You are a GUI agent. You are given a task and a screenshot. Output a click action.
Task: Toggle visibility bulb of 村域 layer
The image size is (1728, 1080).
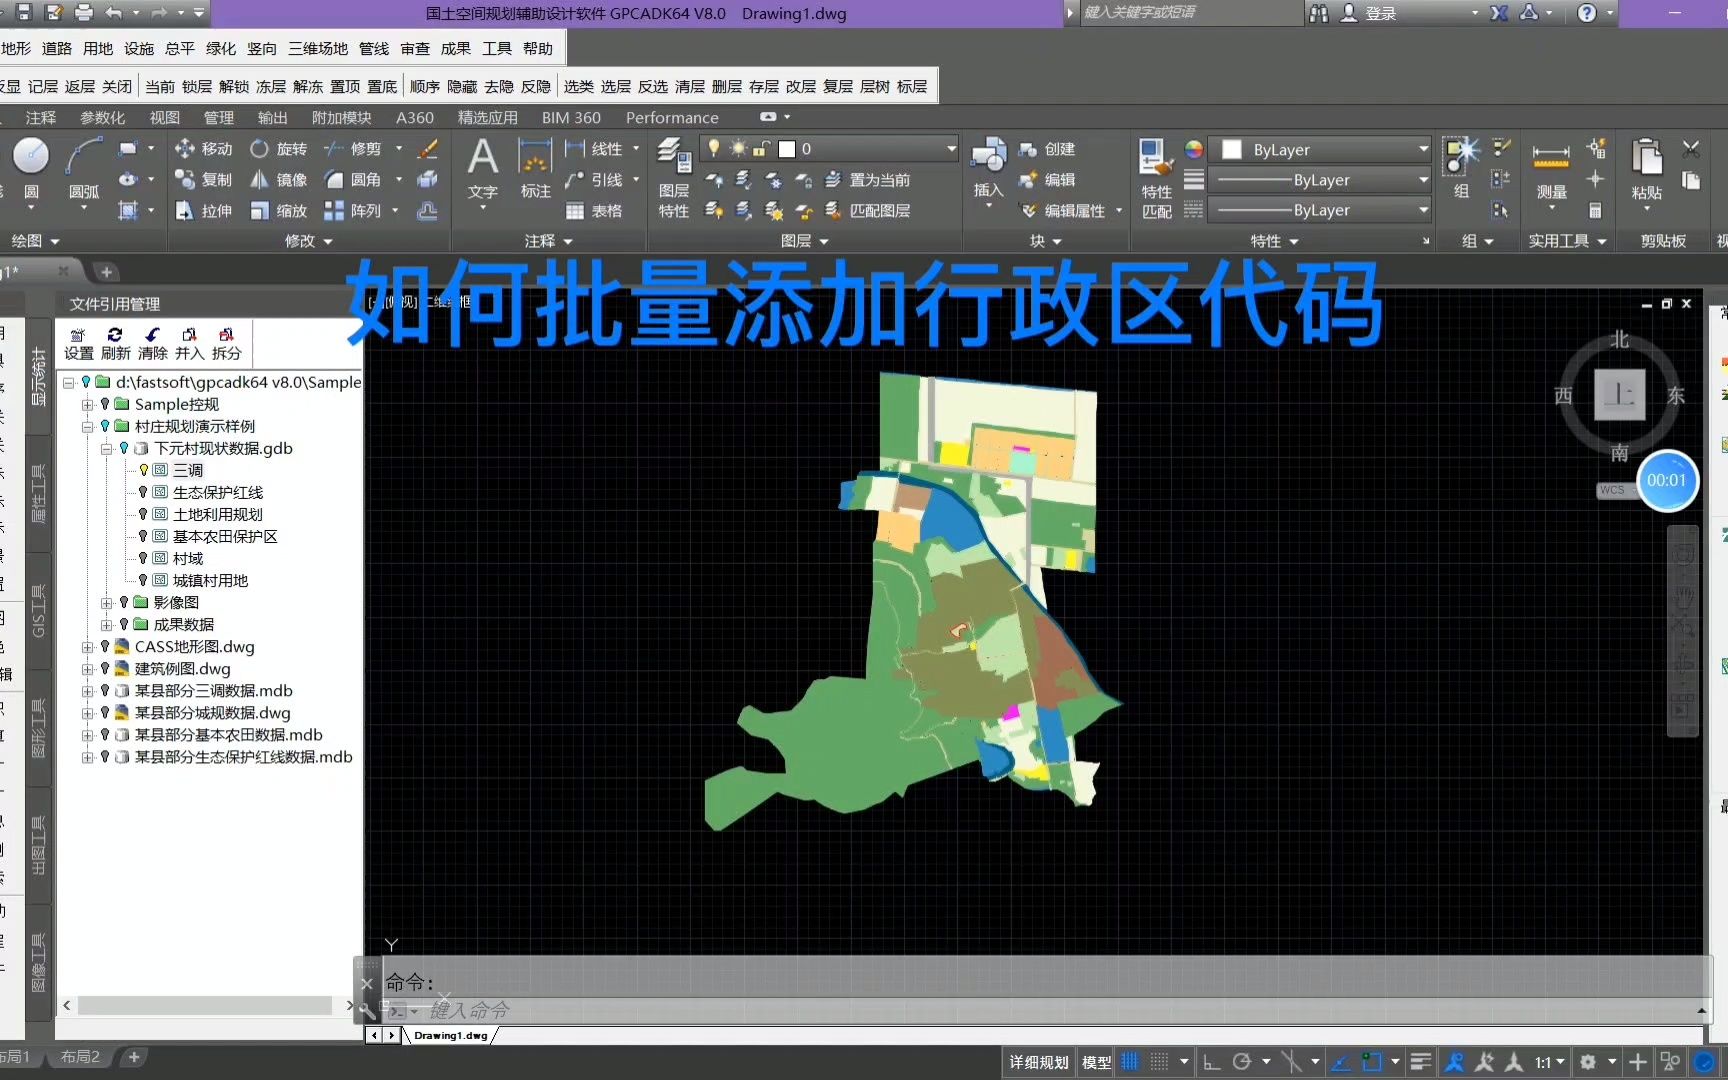143,558
